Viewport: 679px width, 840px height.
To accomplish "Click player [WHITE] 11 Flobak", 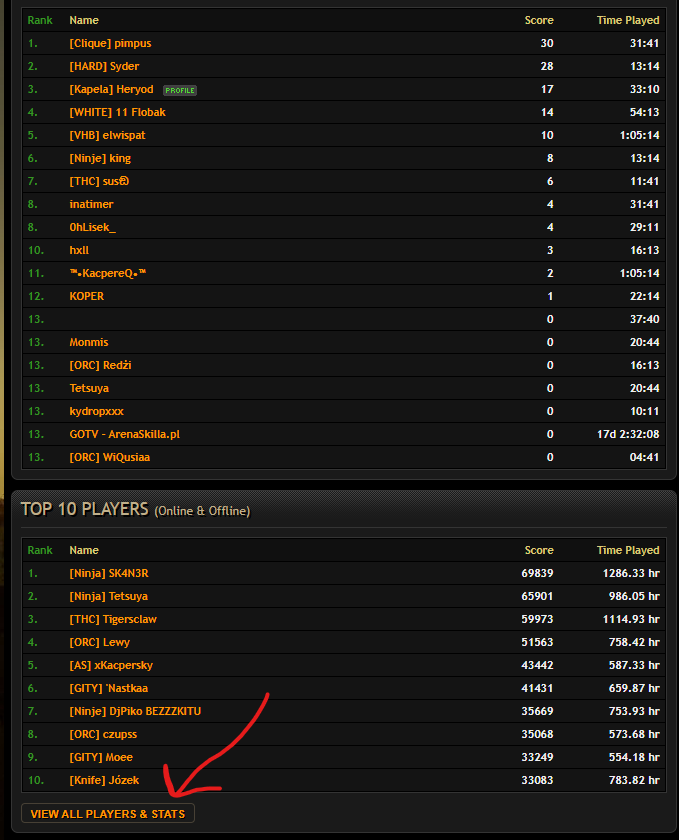I will [x=117, y=112].
